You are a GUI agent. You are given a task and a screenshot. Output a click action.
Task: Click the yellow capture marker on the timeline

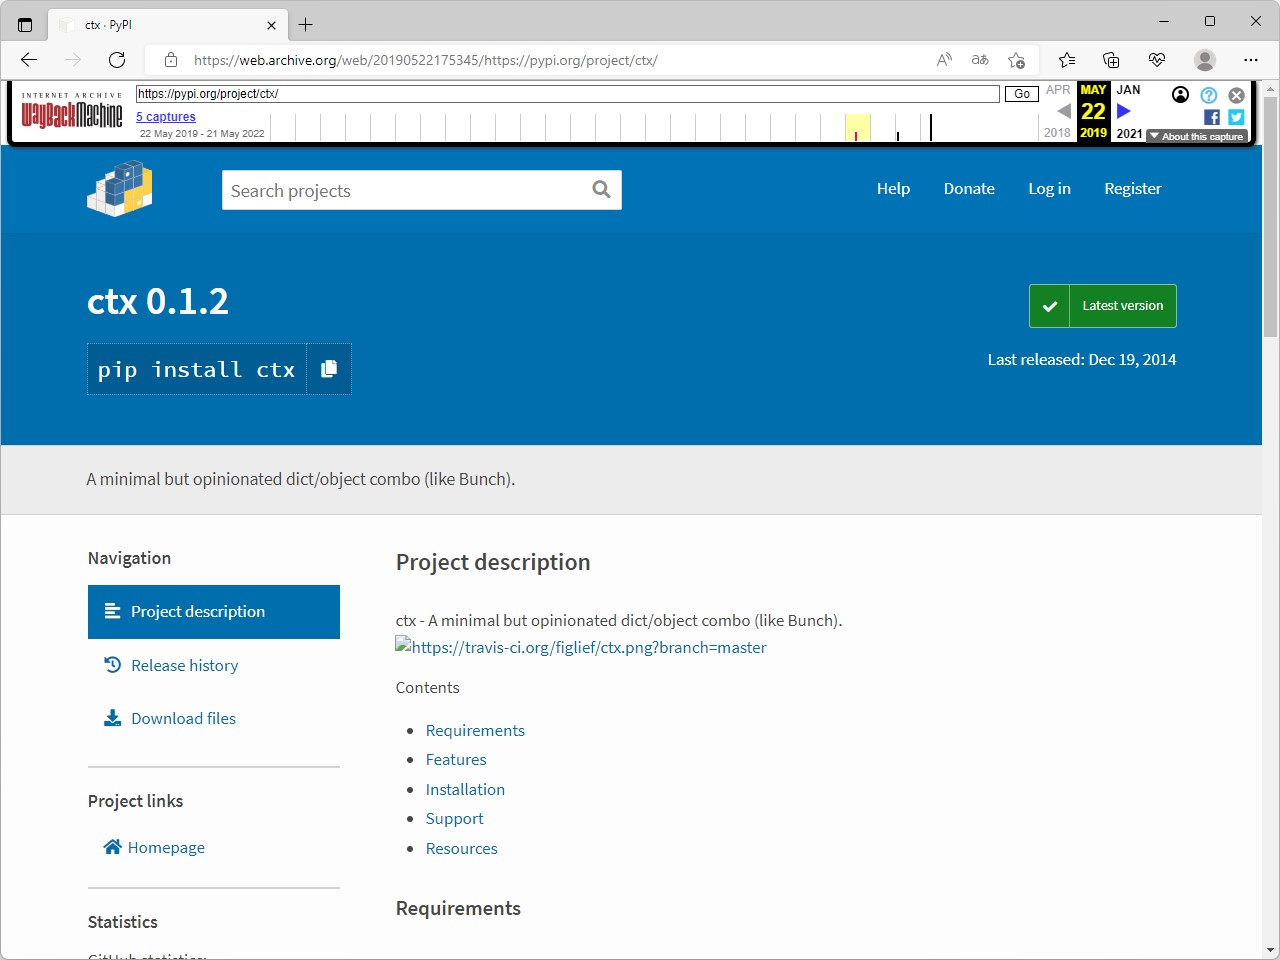point(857,127)
